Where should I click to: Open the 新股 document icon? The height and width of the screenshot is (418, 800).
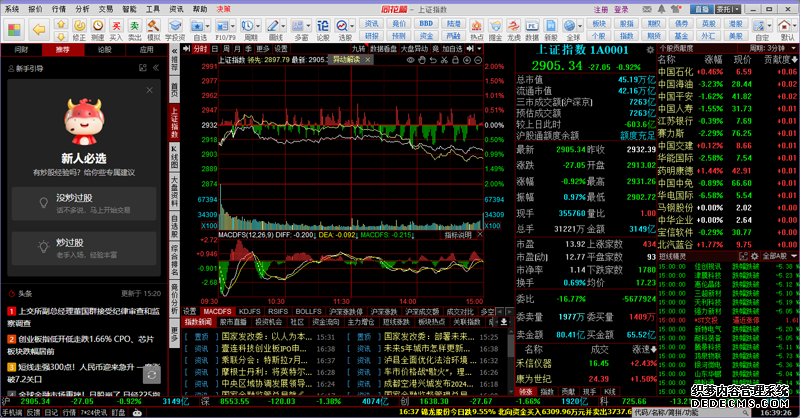[551, 30]
